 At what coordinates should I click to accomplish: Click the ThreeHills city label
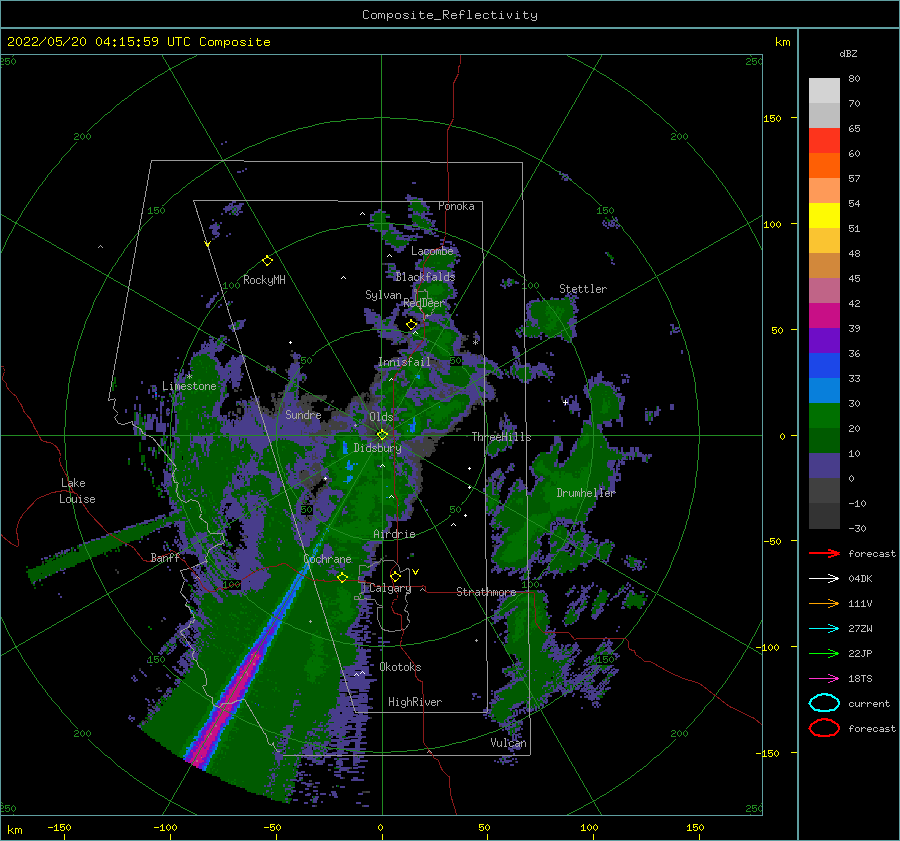click(x=501, y=437)
